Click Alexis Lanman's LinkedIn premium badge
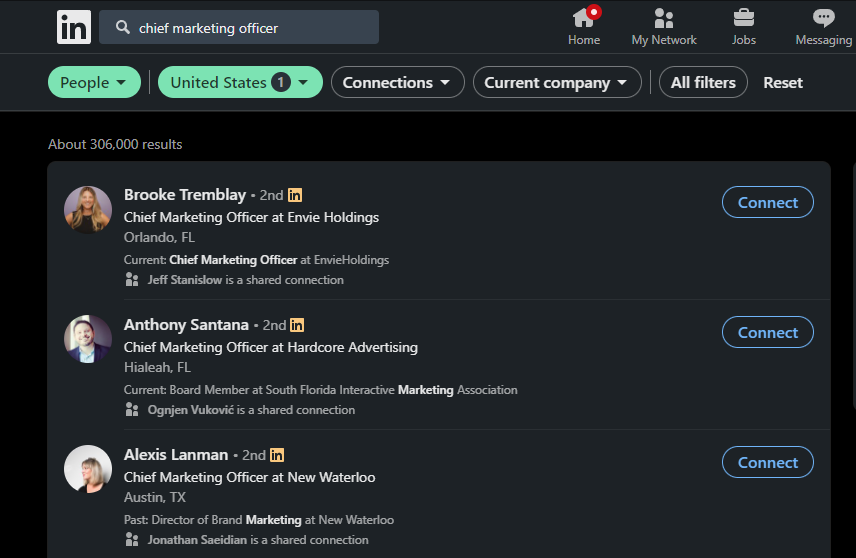856x558 pixels. click(x=277, y=455)
